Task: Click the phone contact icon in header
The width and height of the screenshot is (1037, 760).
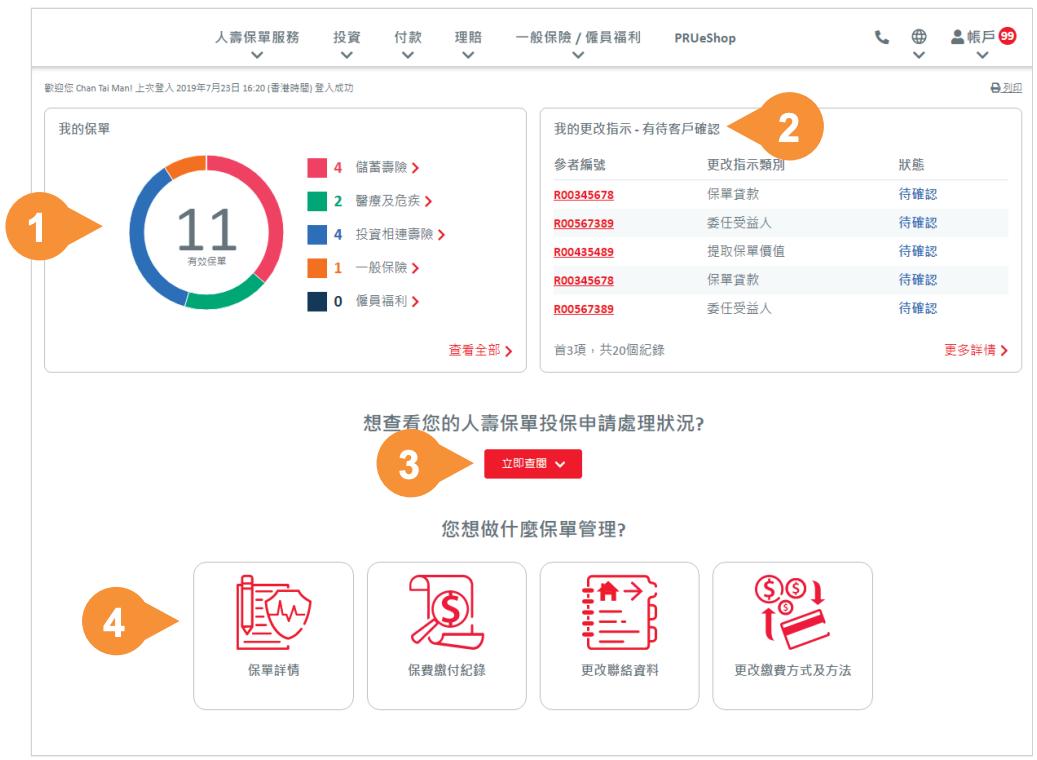Action: [879, 38]
